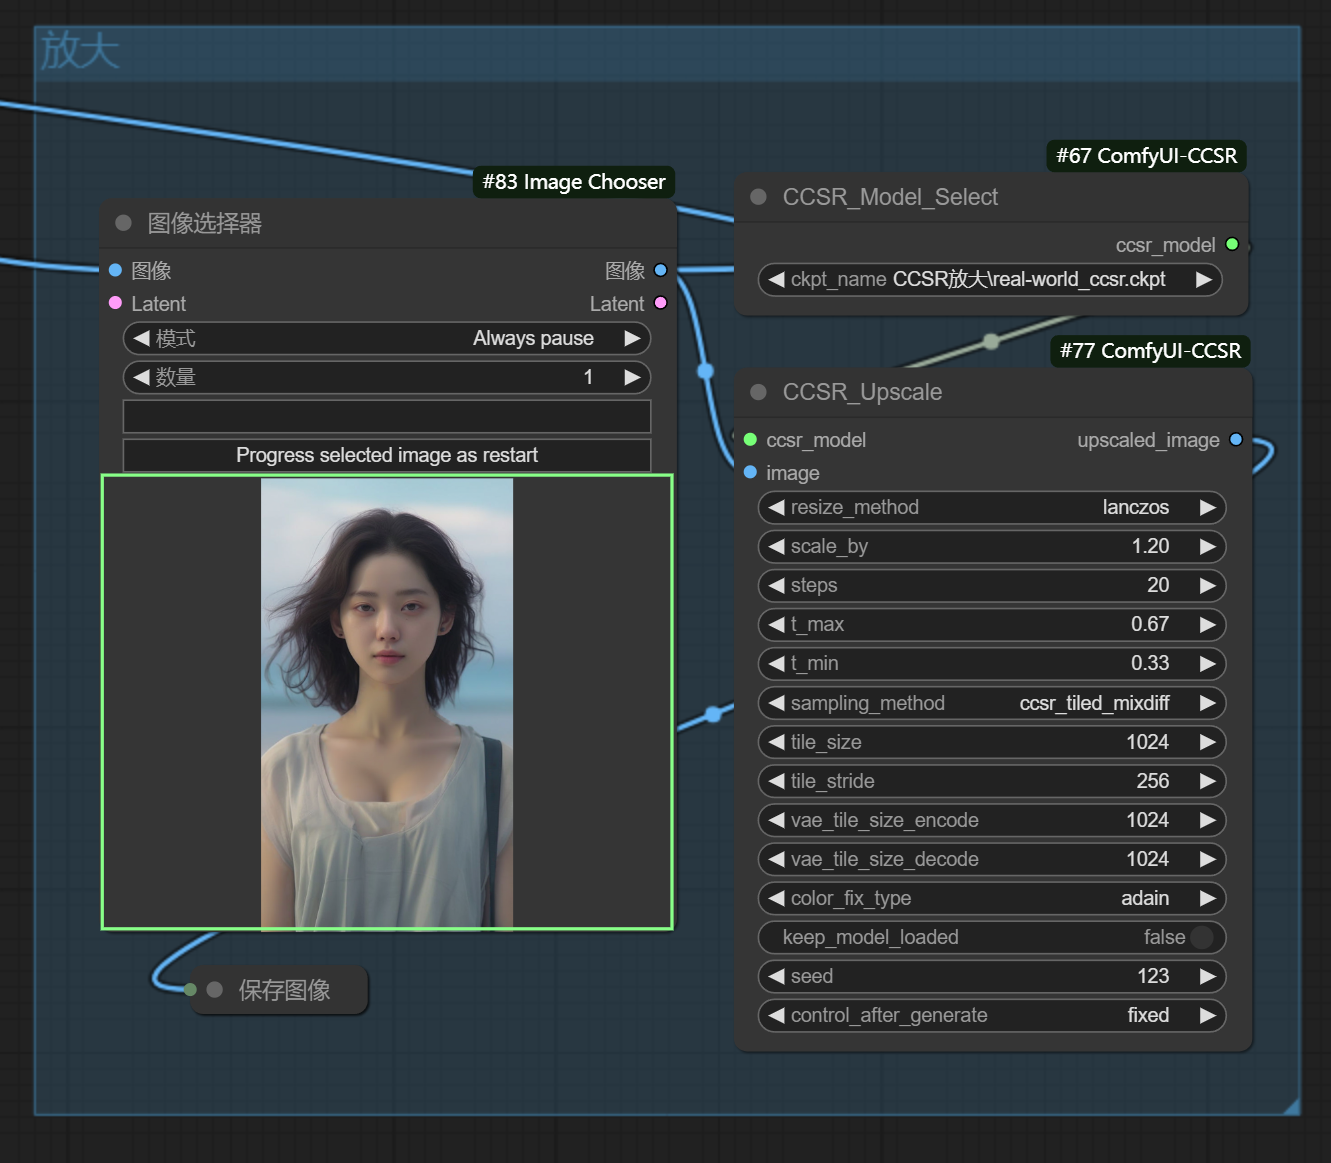Collapse the CCSR_Upscale node via its dot
The width and height of the screenshot is (1331, 1163).
pyautogui.click(x=759, y=392)
